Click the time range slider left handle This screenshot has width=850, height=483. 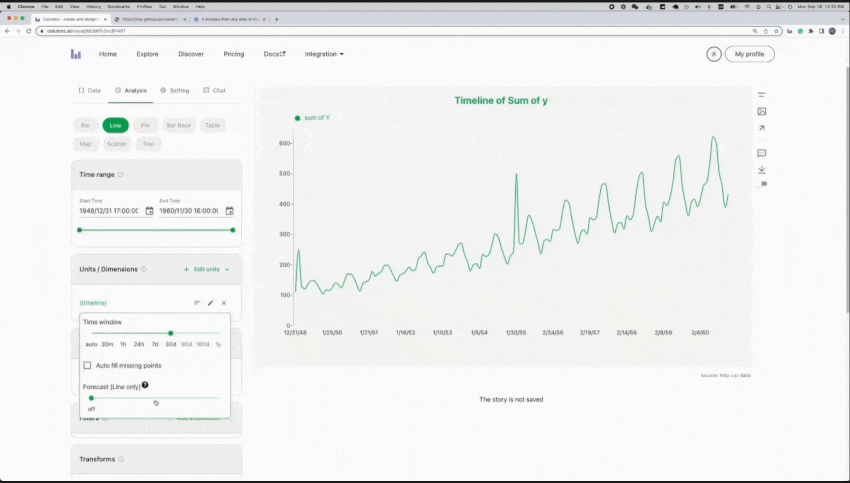80,230
